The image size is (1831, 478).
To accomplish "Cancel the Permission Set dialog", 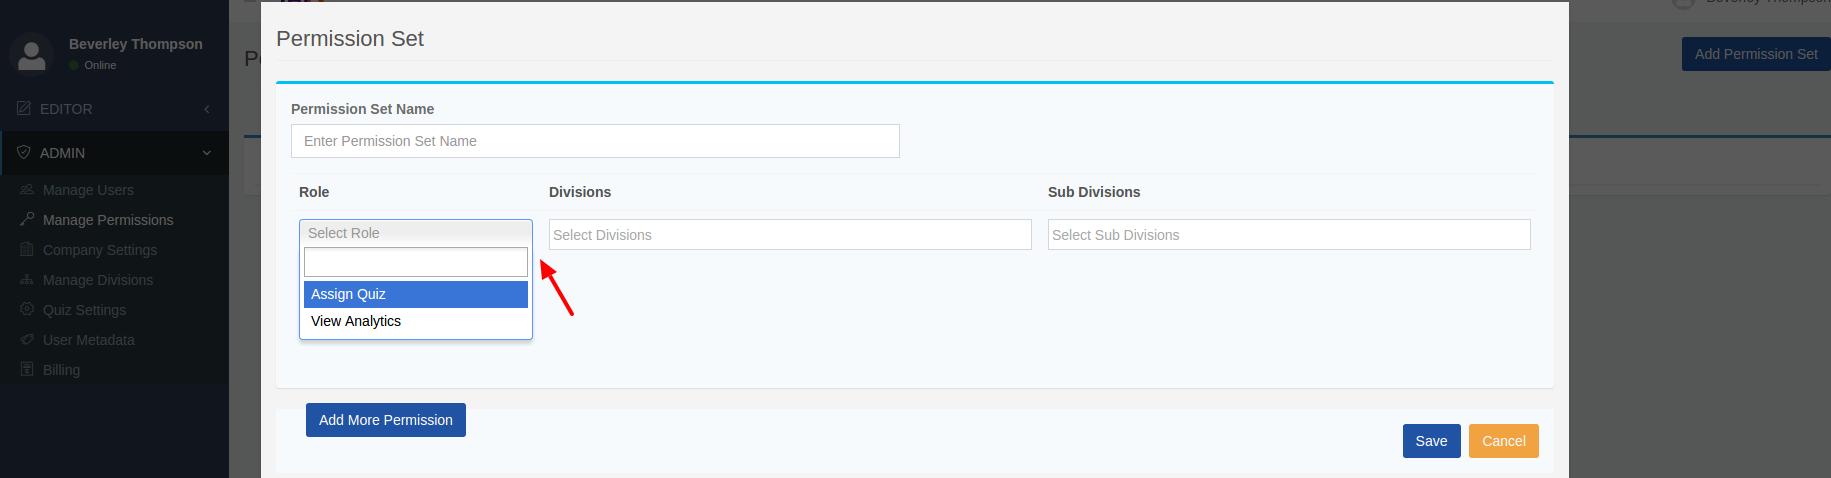I will coord(1503,441).
